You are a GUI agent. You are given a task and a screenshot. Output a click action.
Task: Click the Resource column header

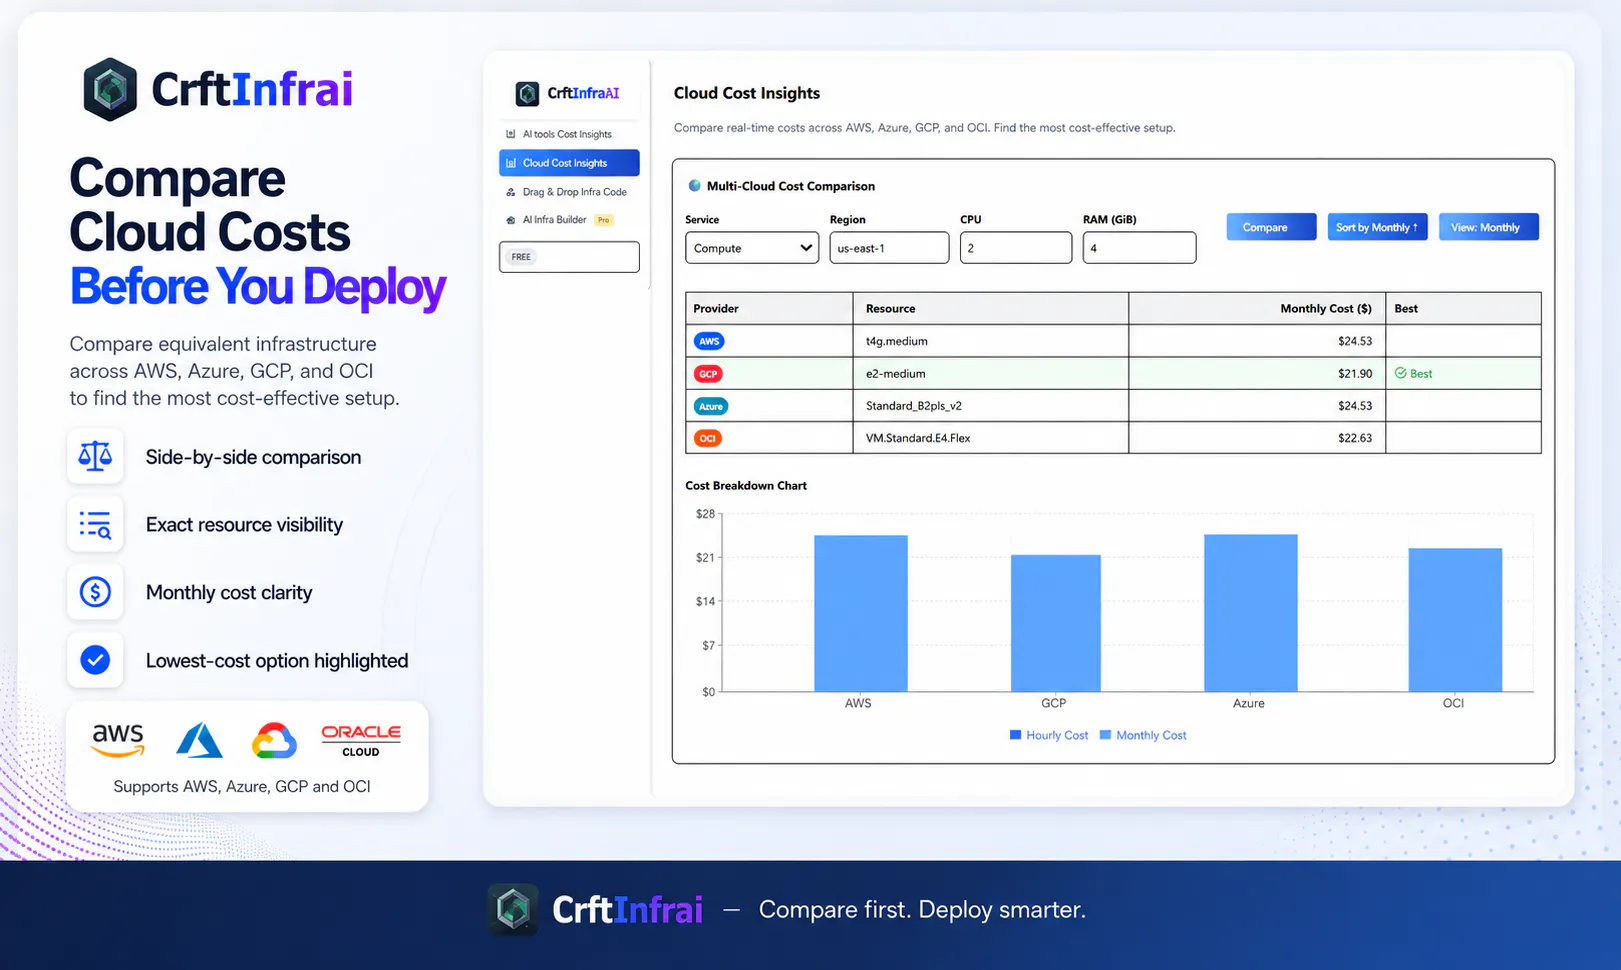[x=991, y=308]
